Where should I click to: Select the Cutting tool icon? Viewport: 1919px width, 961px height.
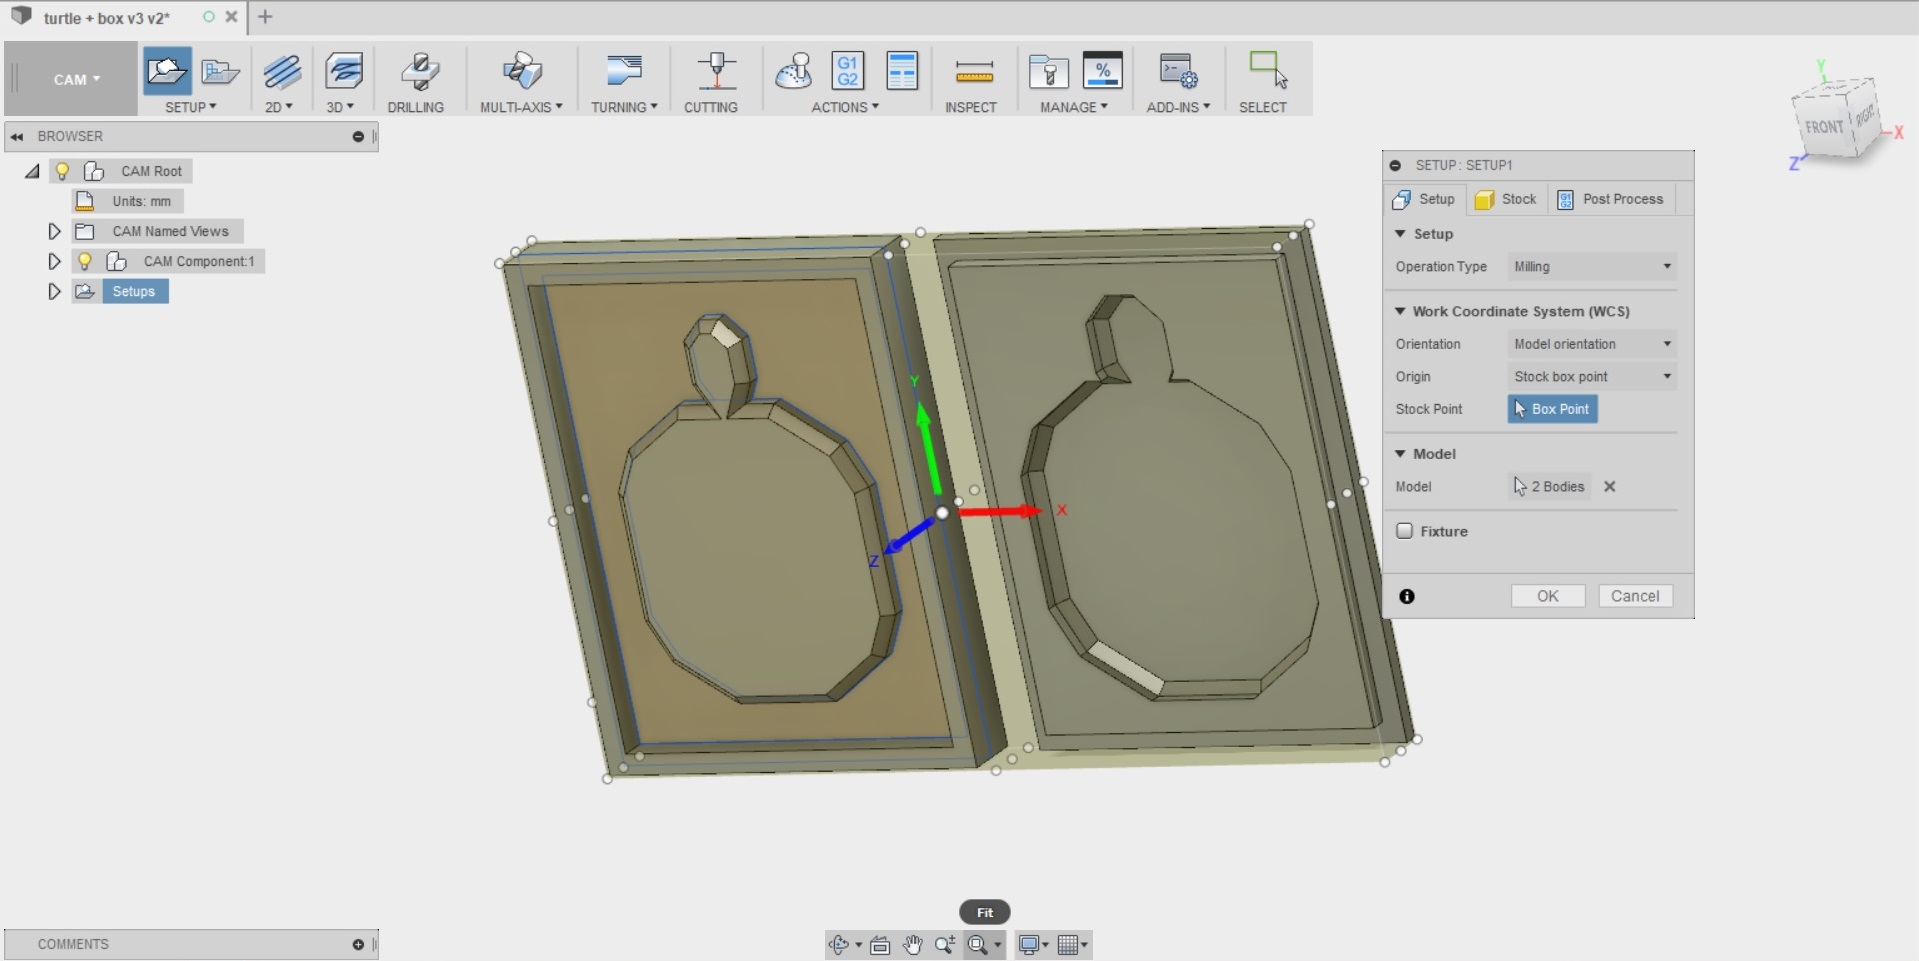point(716,72)
